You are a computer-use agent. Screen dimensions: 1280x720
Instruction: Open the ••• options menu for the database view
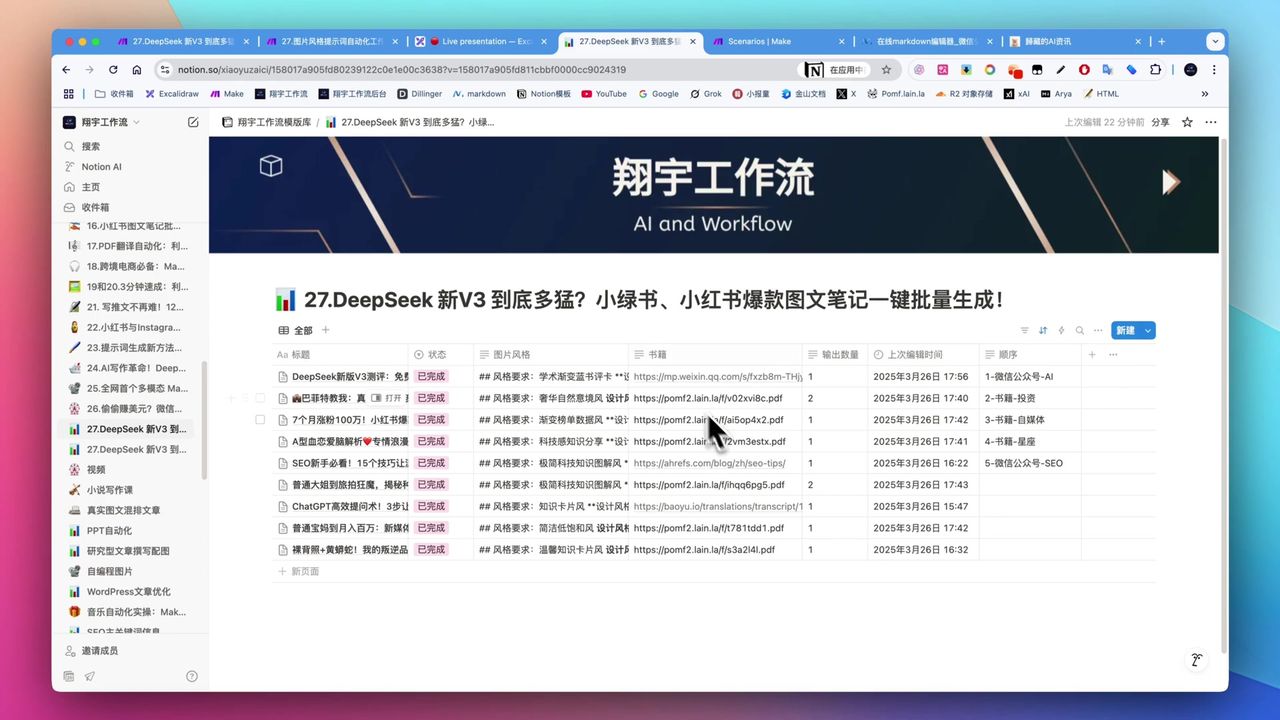click(1099, 330)
